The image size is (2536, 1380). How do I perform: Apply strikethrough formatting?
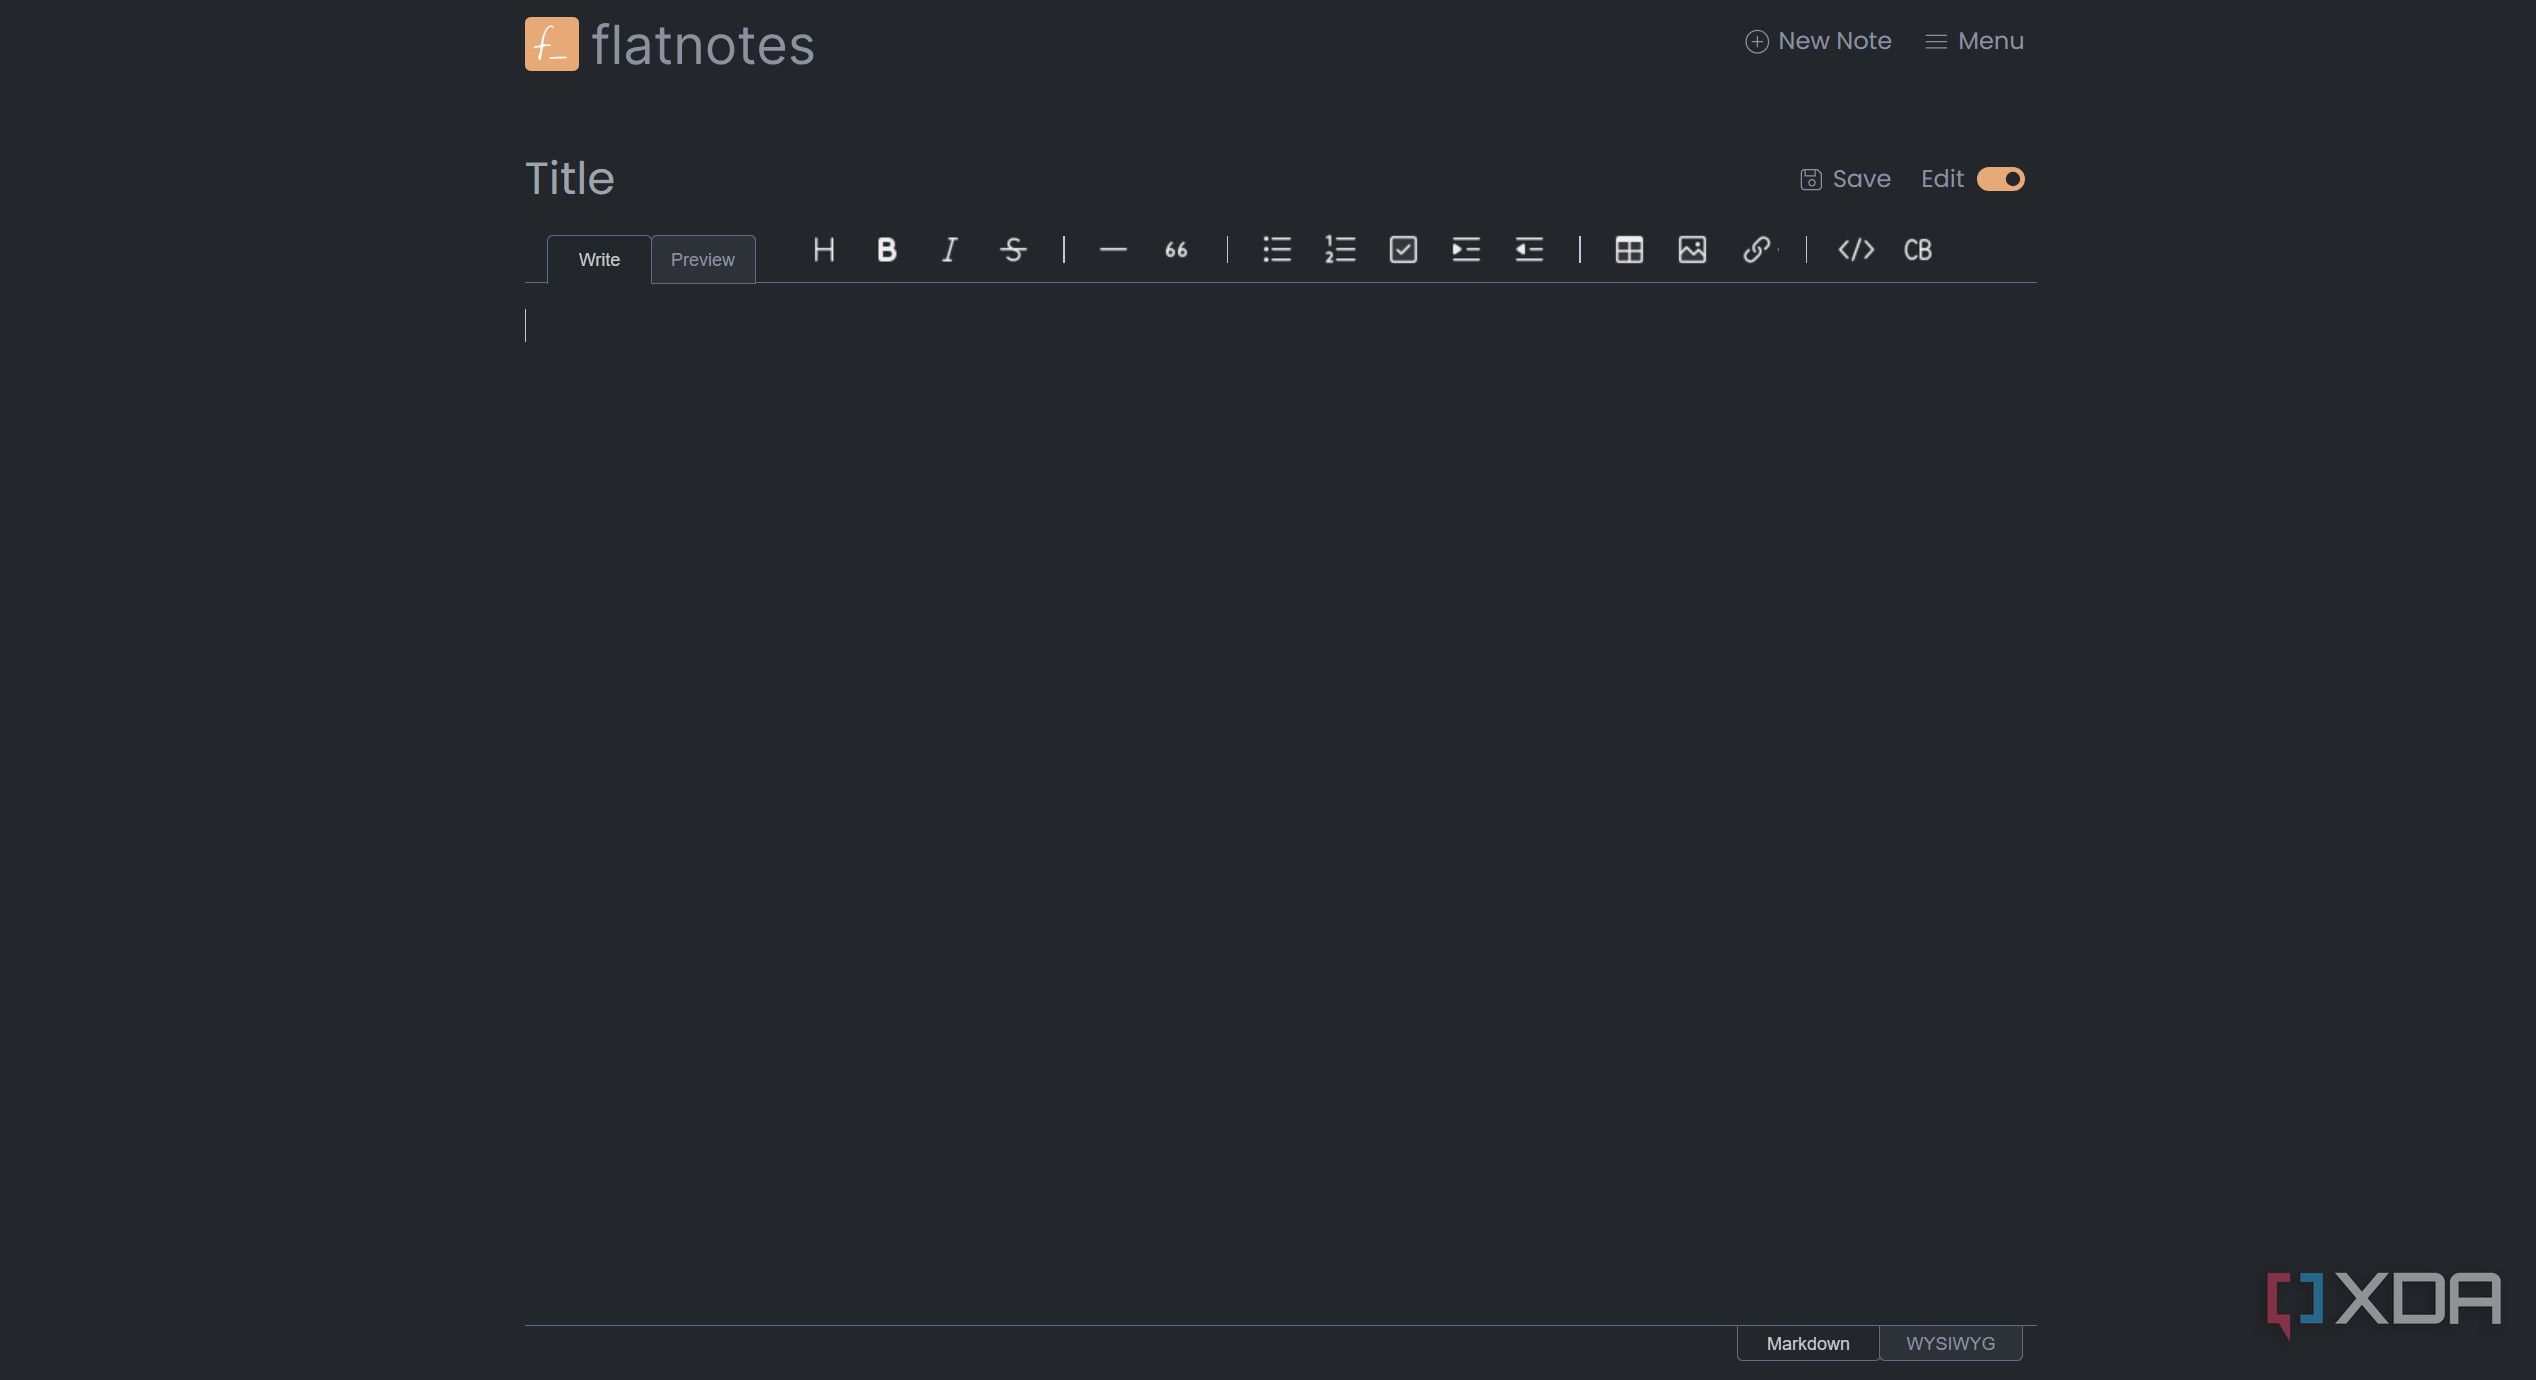pyautogui.click(x=1013, y=249)
